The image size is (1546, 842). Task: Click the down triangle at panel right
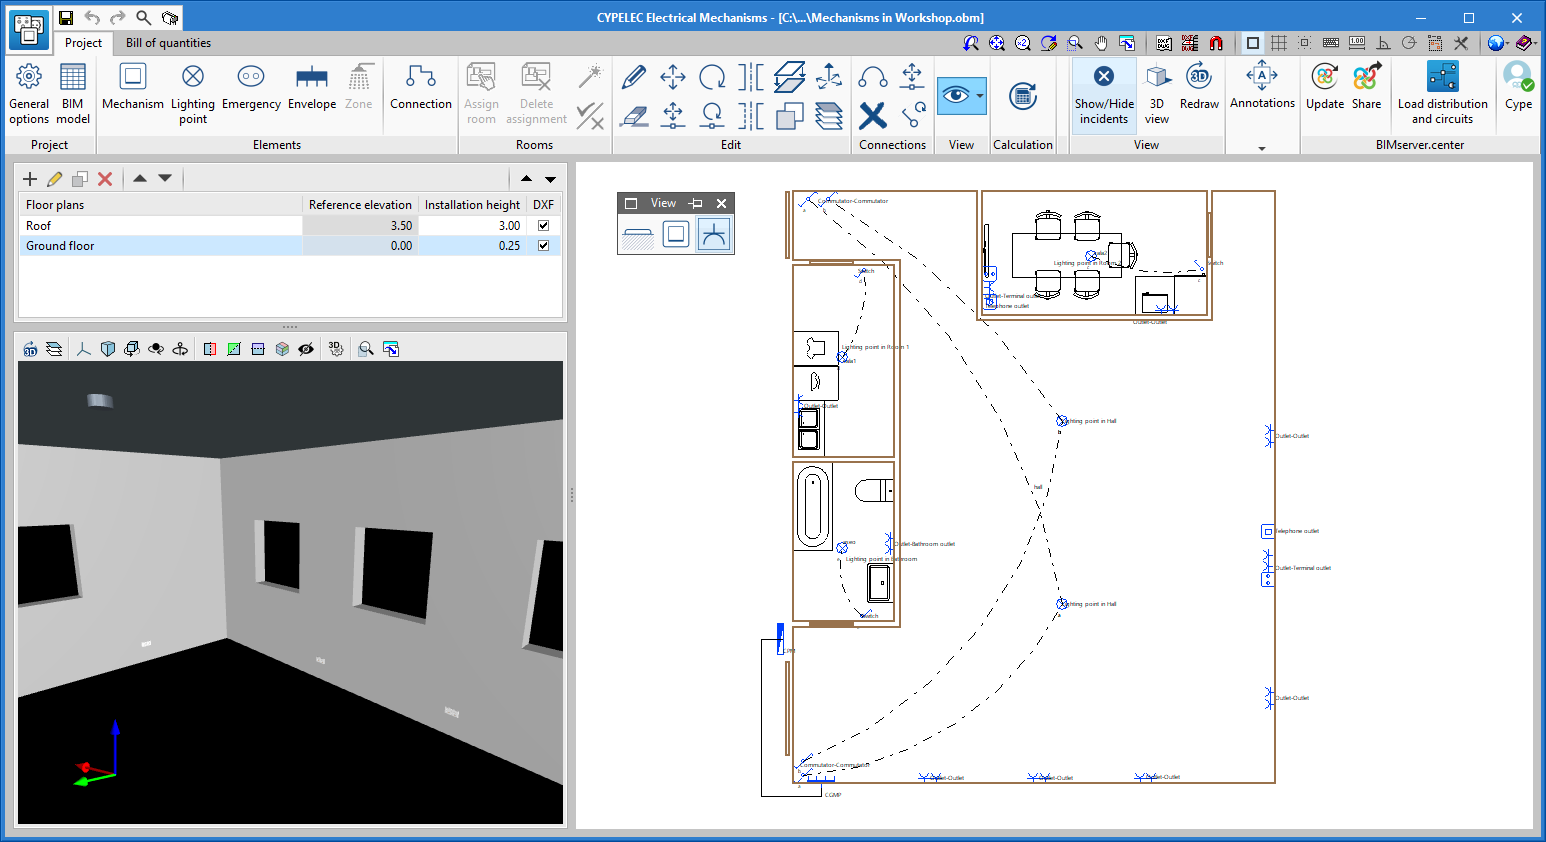(x=550, y=179)
